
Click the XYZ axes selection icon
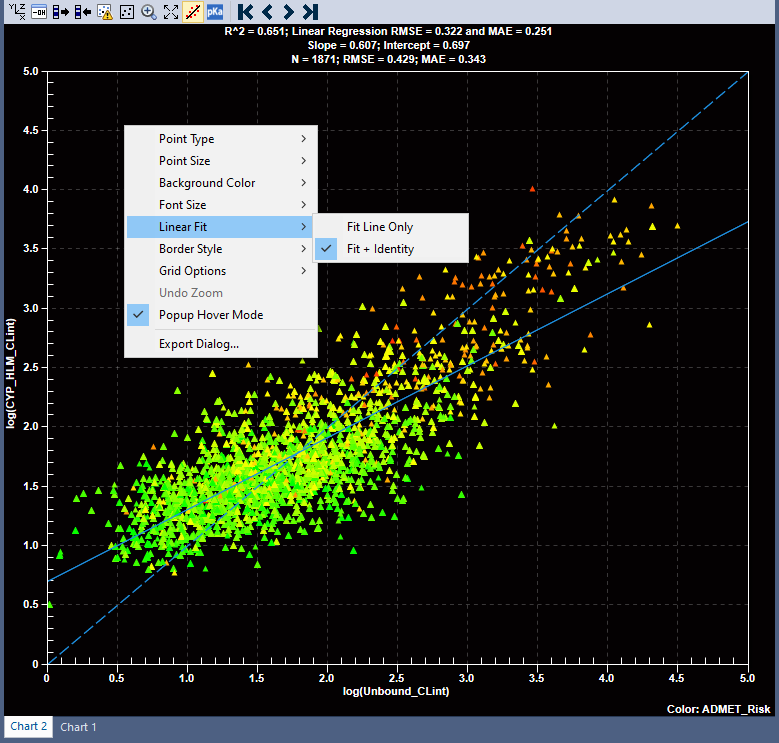pos(17,11)
